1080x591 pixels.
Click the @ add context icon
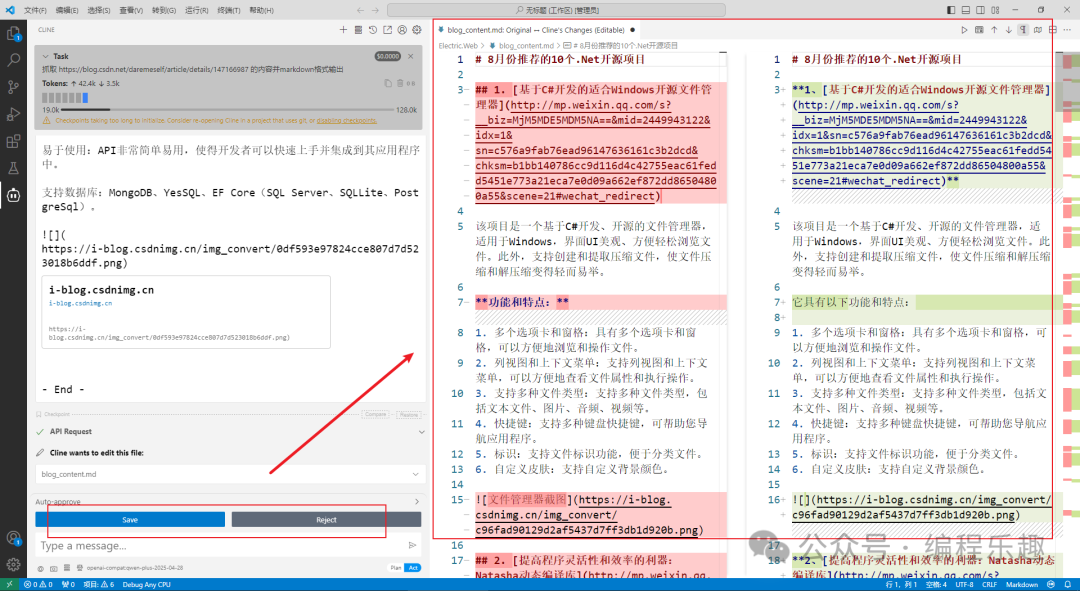41,568
